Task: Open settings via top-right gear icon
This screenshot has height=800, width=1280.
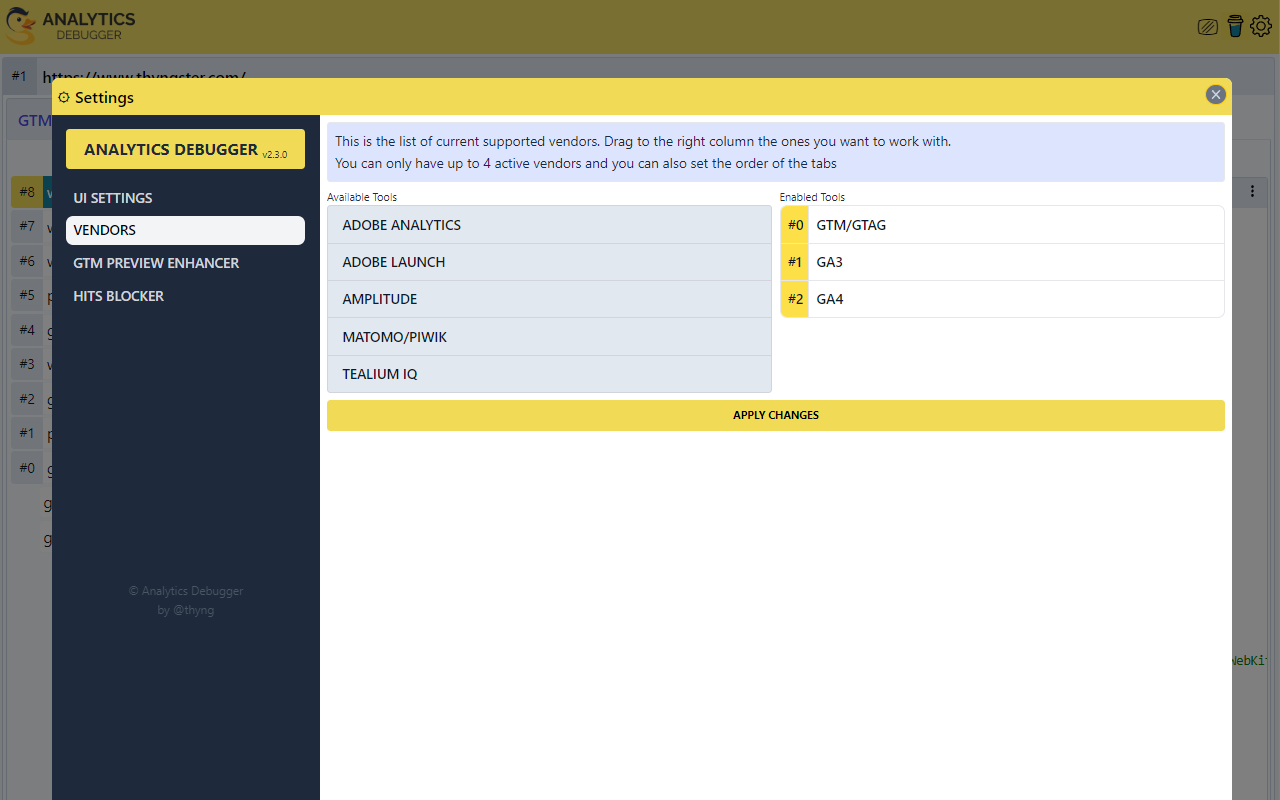Action: point(1260,26)
